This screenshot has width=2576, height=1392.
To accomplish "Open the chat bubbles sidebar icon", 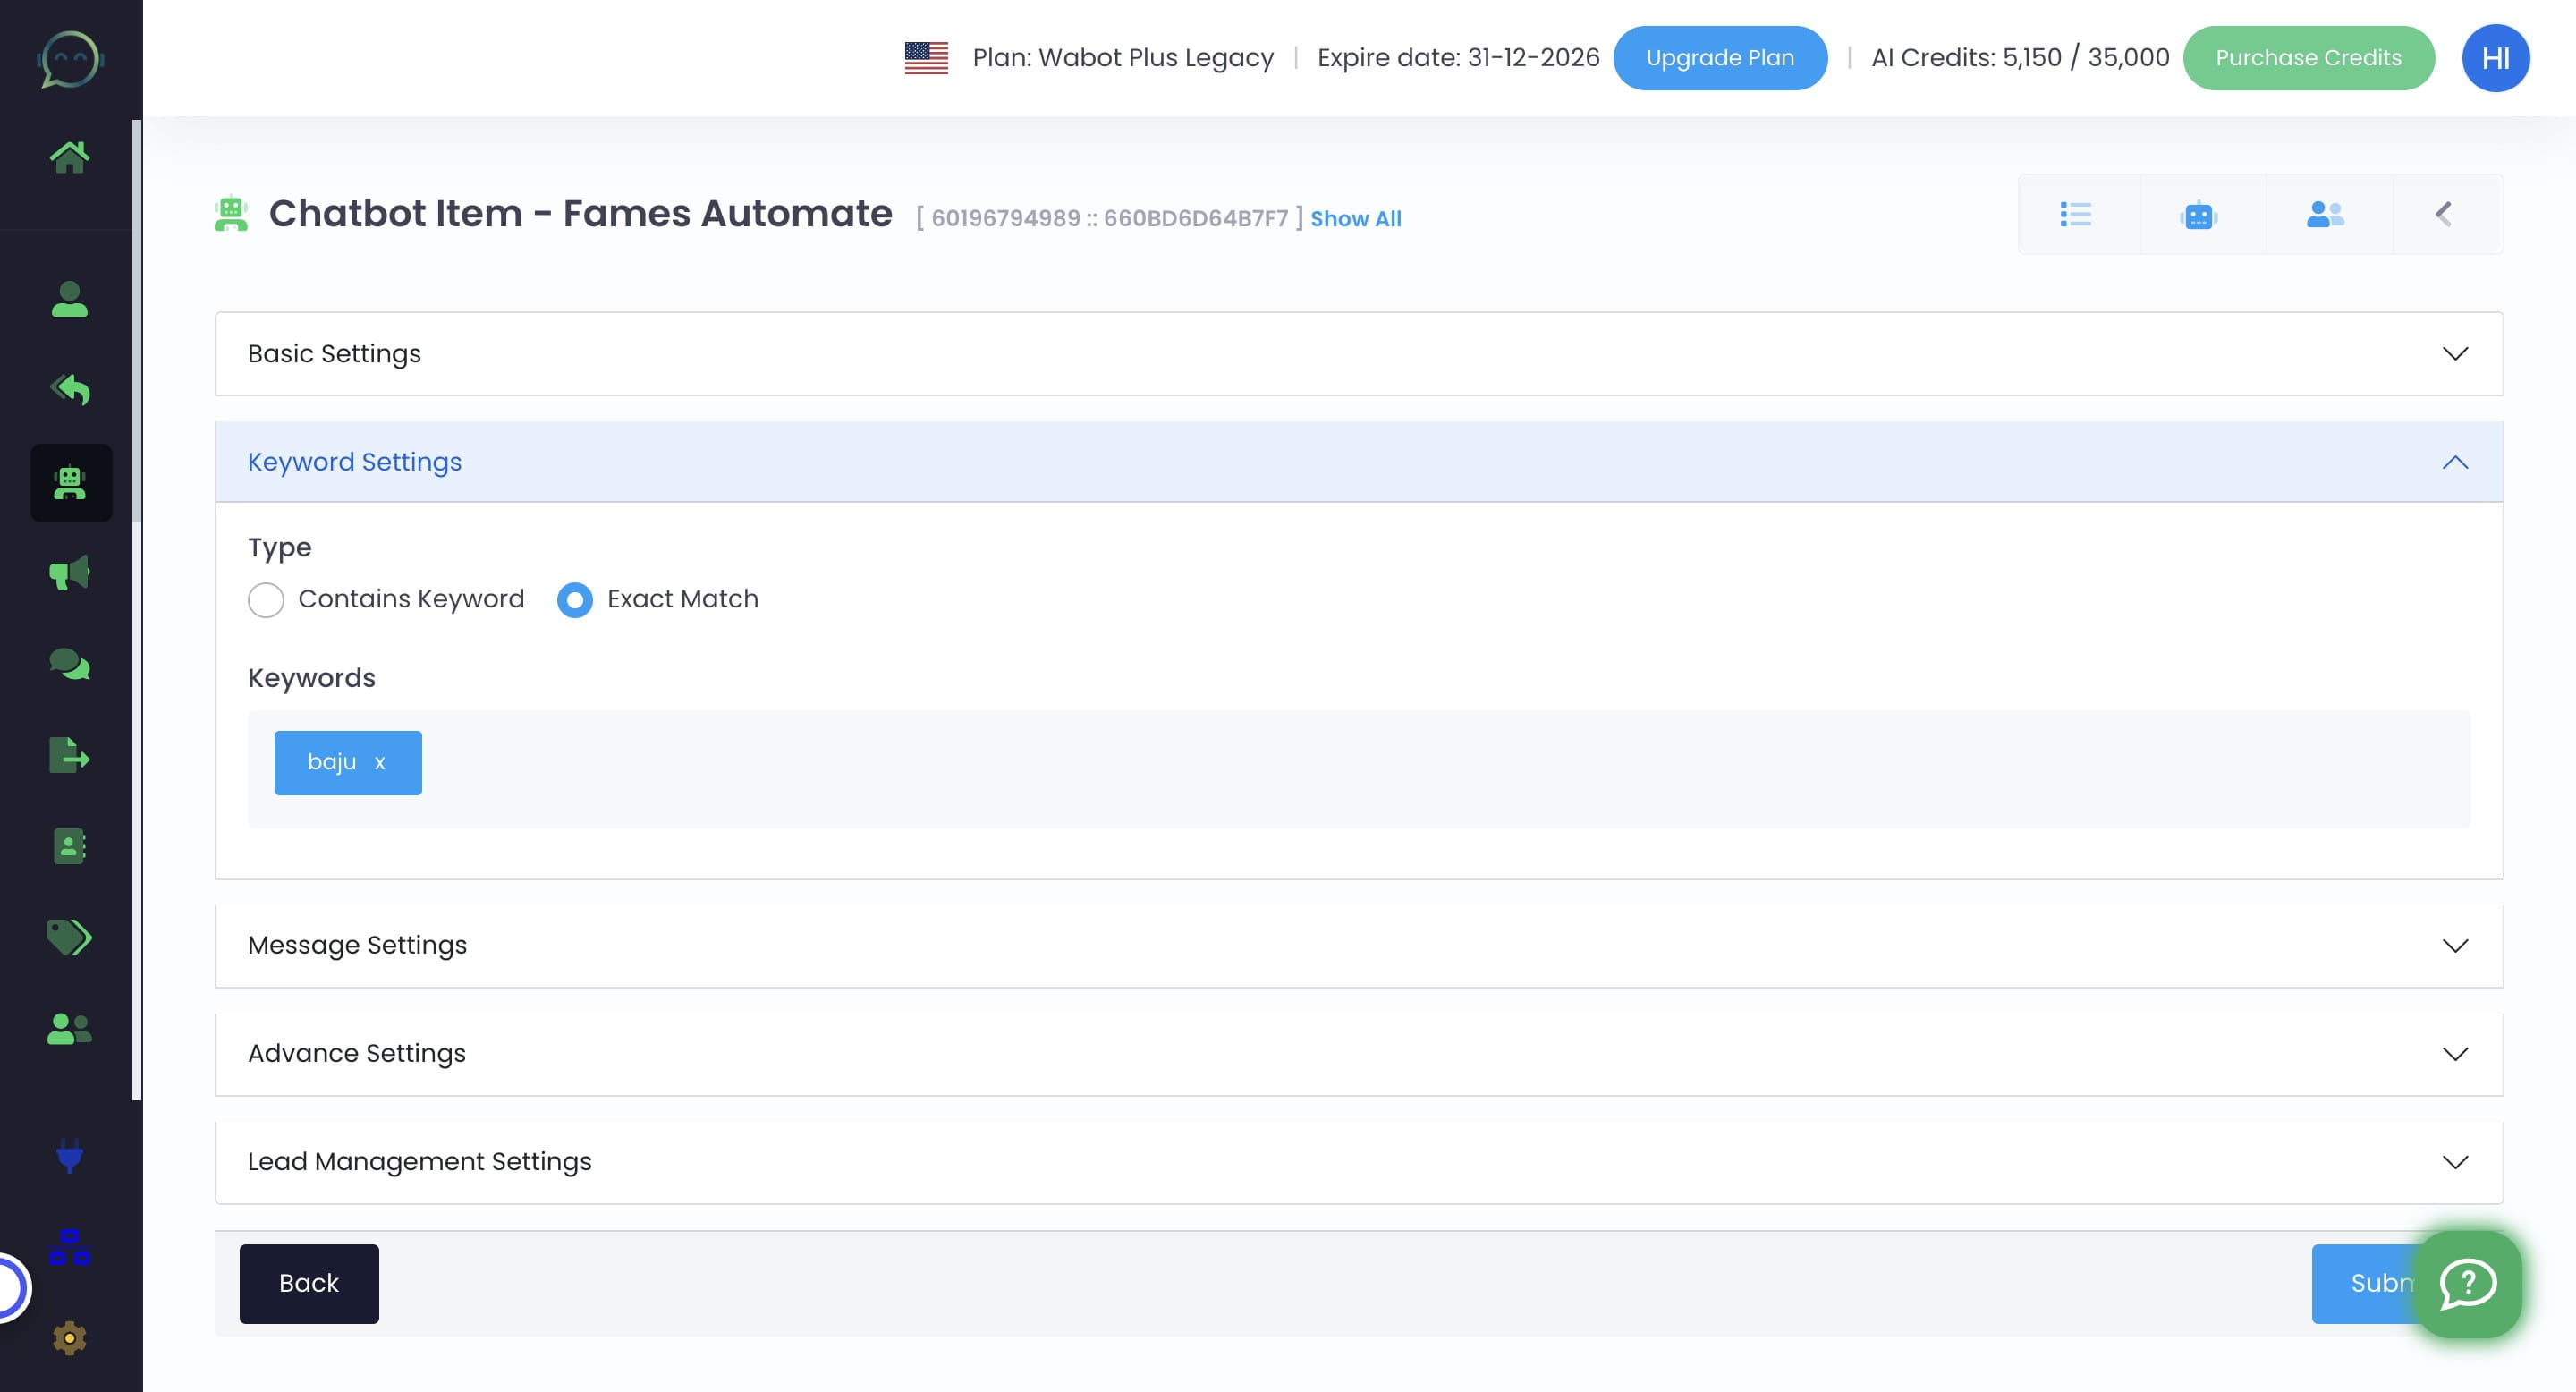I will click(69, 664).
